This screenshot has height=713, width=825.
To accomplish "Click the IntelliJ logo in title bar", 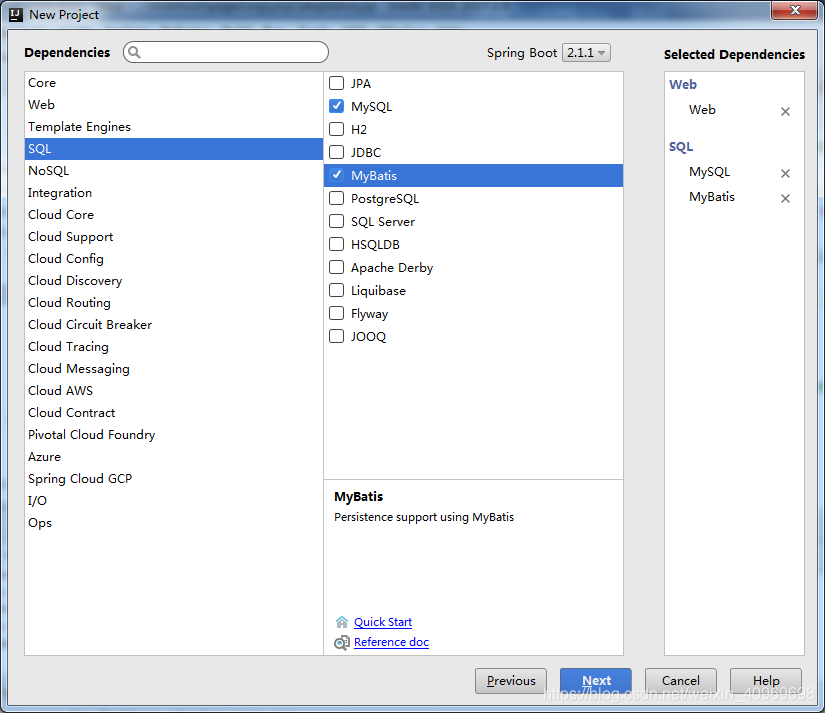I will [x=16, y=15].
